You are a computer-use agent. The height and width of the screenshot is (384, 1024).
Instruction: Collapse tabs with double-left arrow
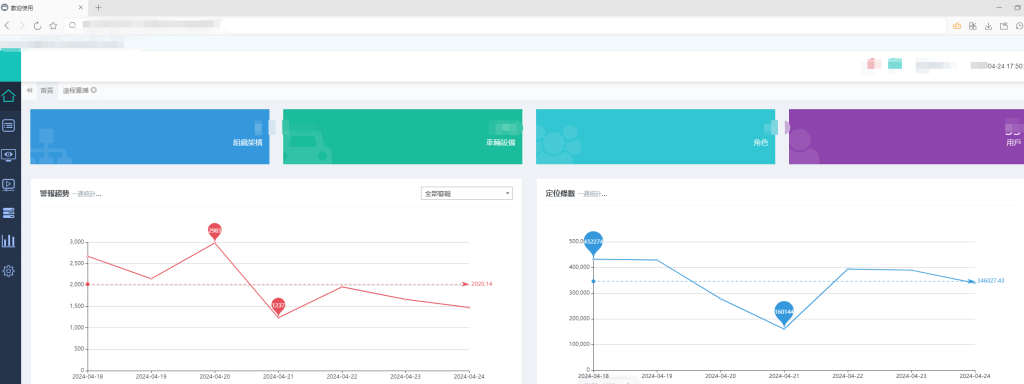(x=29, y=90)
